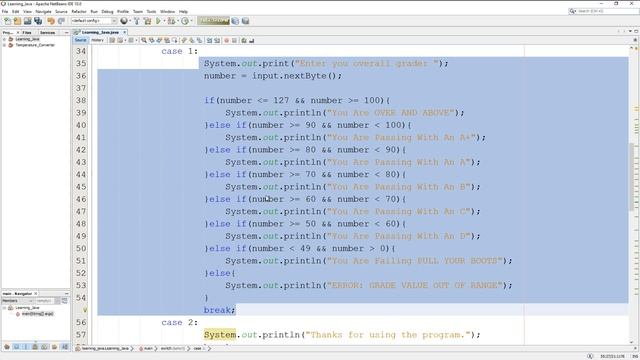Click the editor split handle above vertical scrollbar
This screenshot has height=360, width=640.
[x=635, y=40]
